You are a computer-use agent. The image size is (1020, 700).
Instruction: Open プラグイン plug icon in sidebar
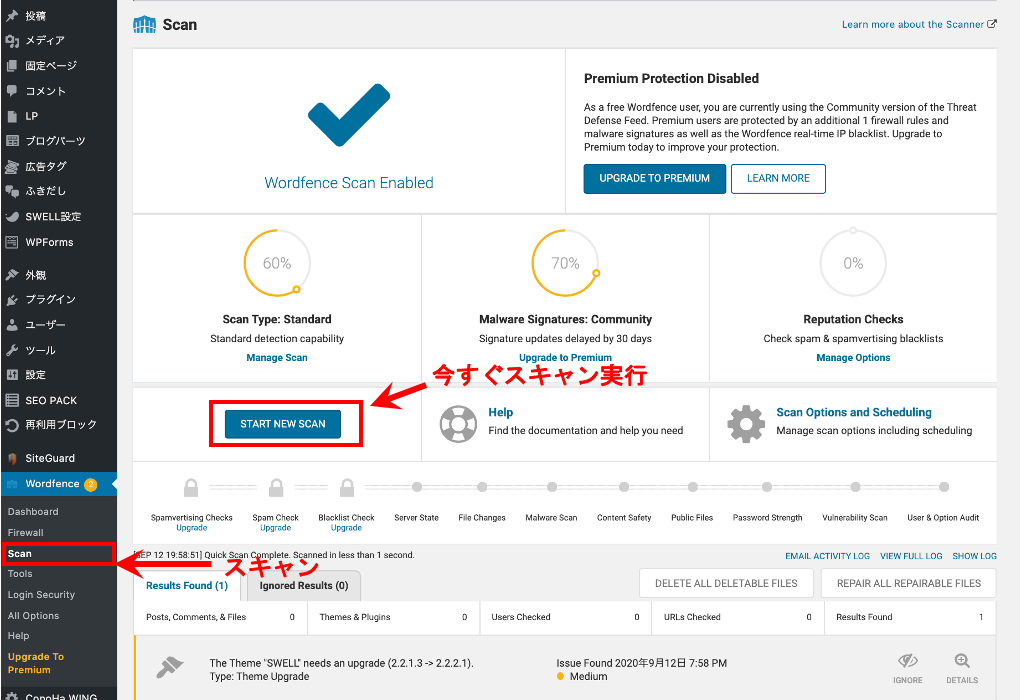(x=12, y=299)
